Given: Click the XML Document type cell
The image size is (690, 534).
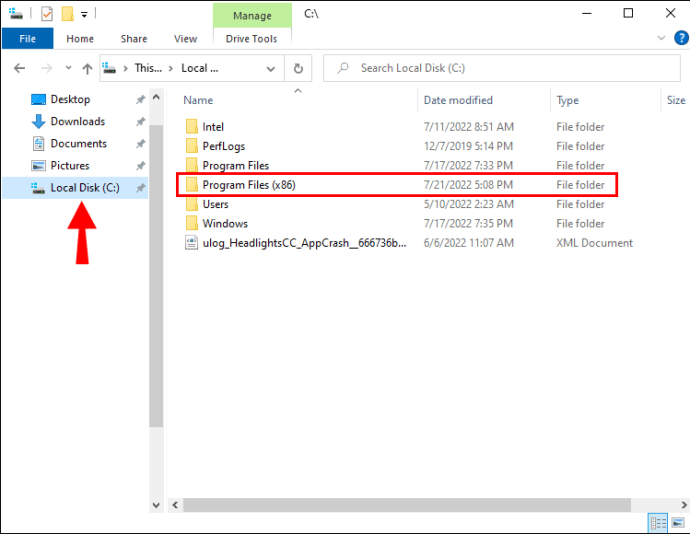Looking at the screenshot, I should click(x=594, y=243).
